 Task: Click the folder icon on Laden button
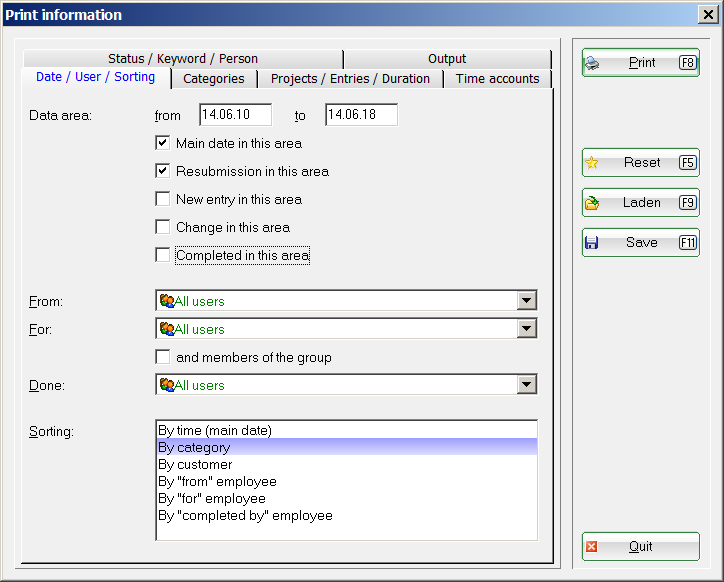click(592, 203)
